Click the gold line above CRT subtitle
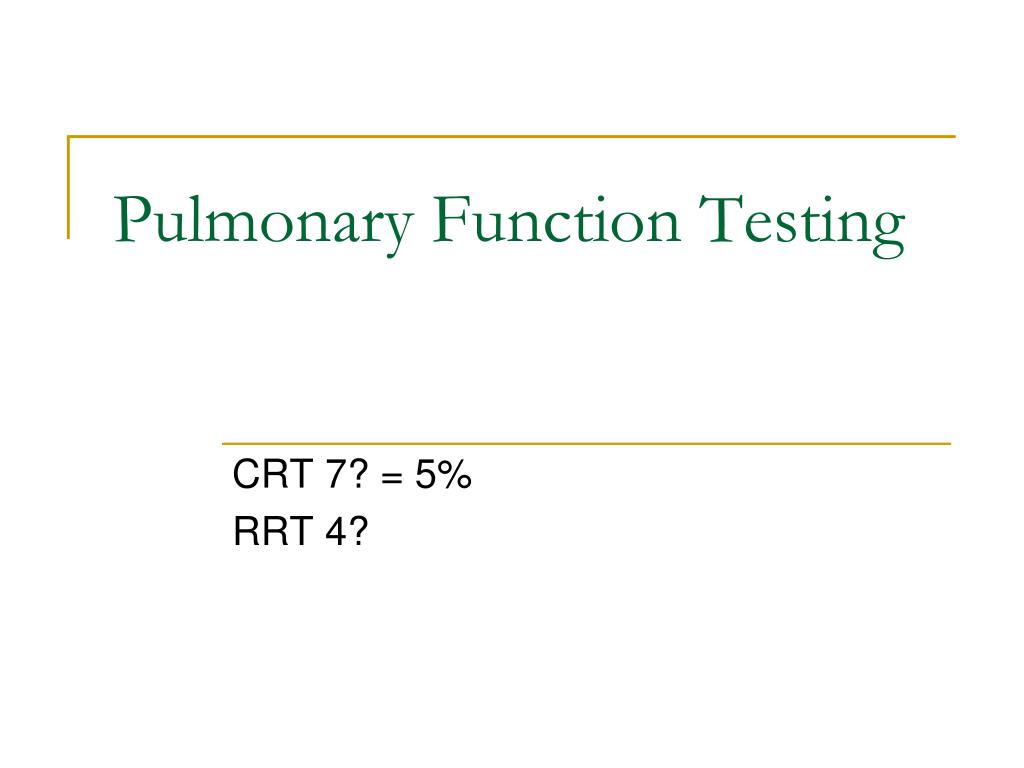This screenshot has height=768, width=1024. pos(586,443)
